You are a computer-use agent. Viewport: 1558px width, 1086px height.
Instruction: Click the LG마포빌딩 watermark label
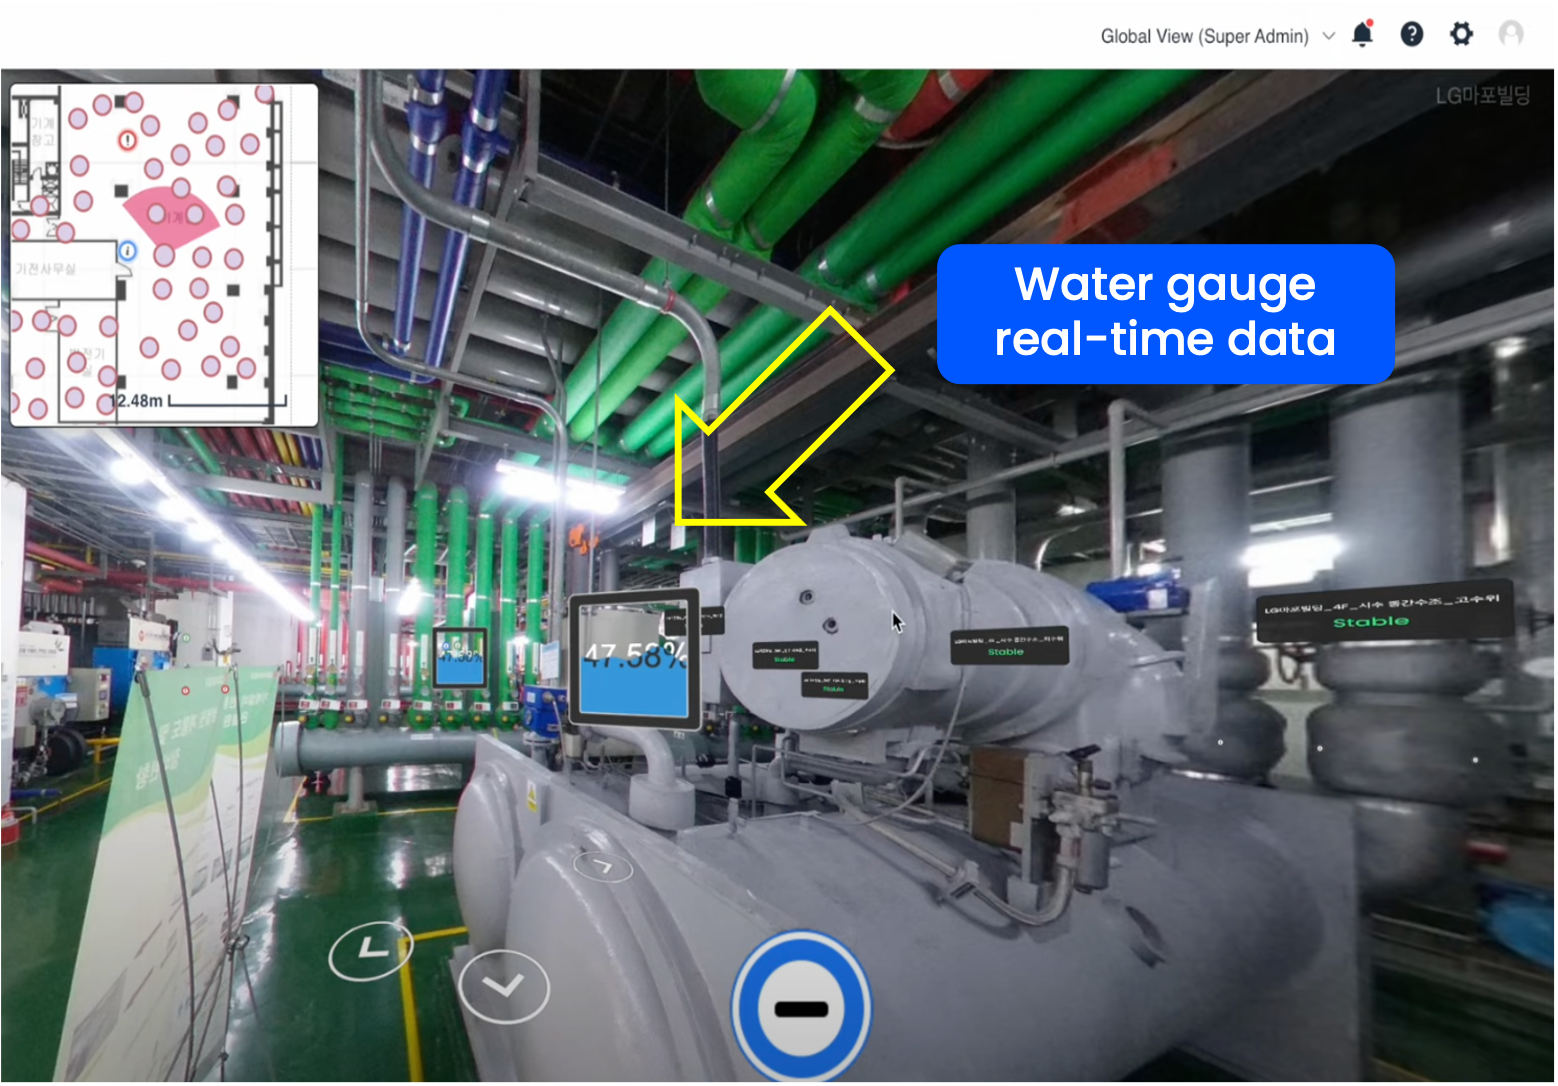coord(1482,95)
